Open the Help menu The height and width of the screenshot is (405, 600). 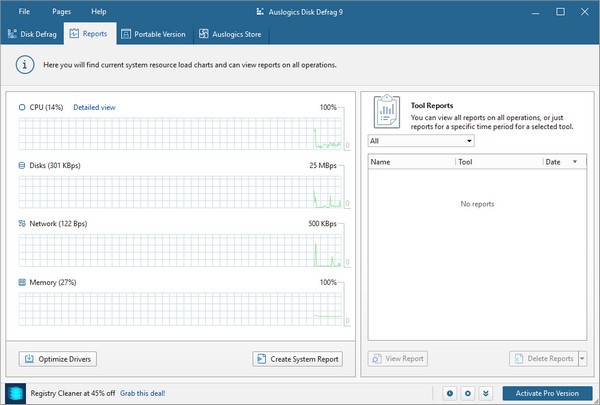pyautogui.click(x=99, y=11)
